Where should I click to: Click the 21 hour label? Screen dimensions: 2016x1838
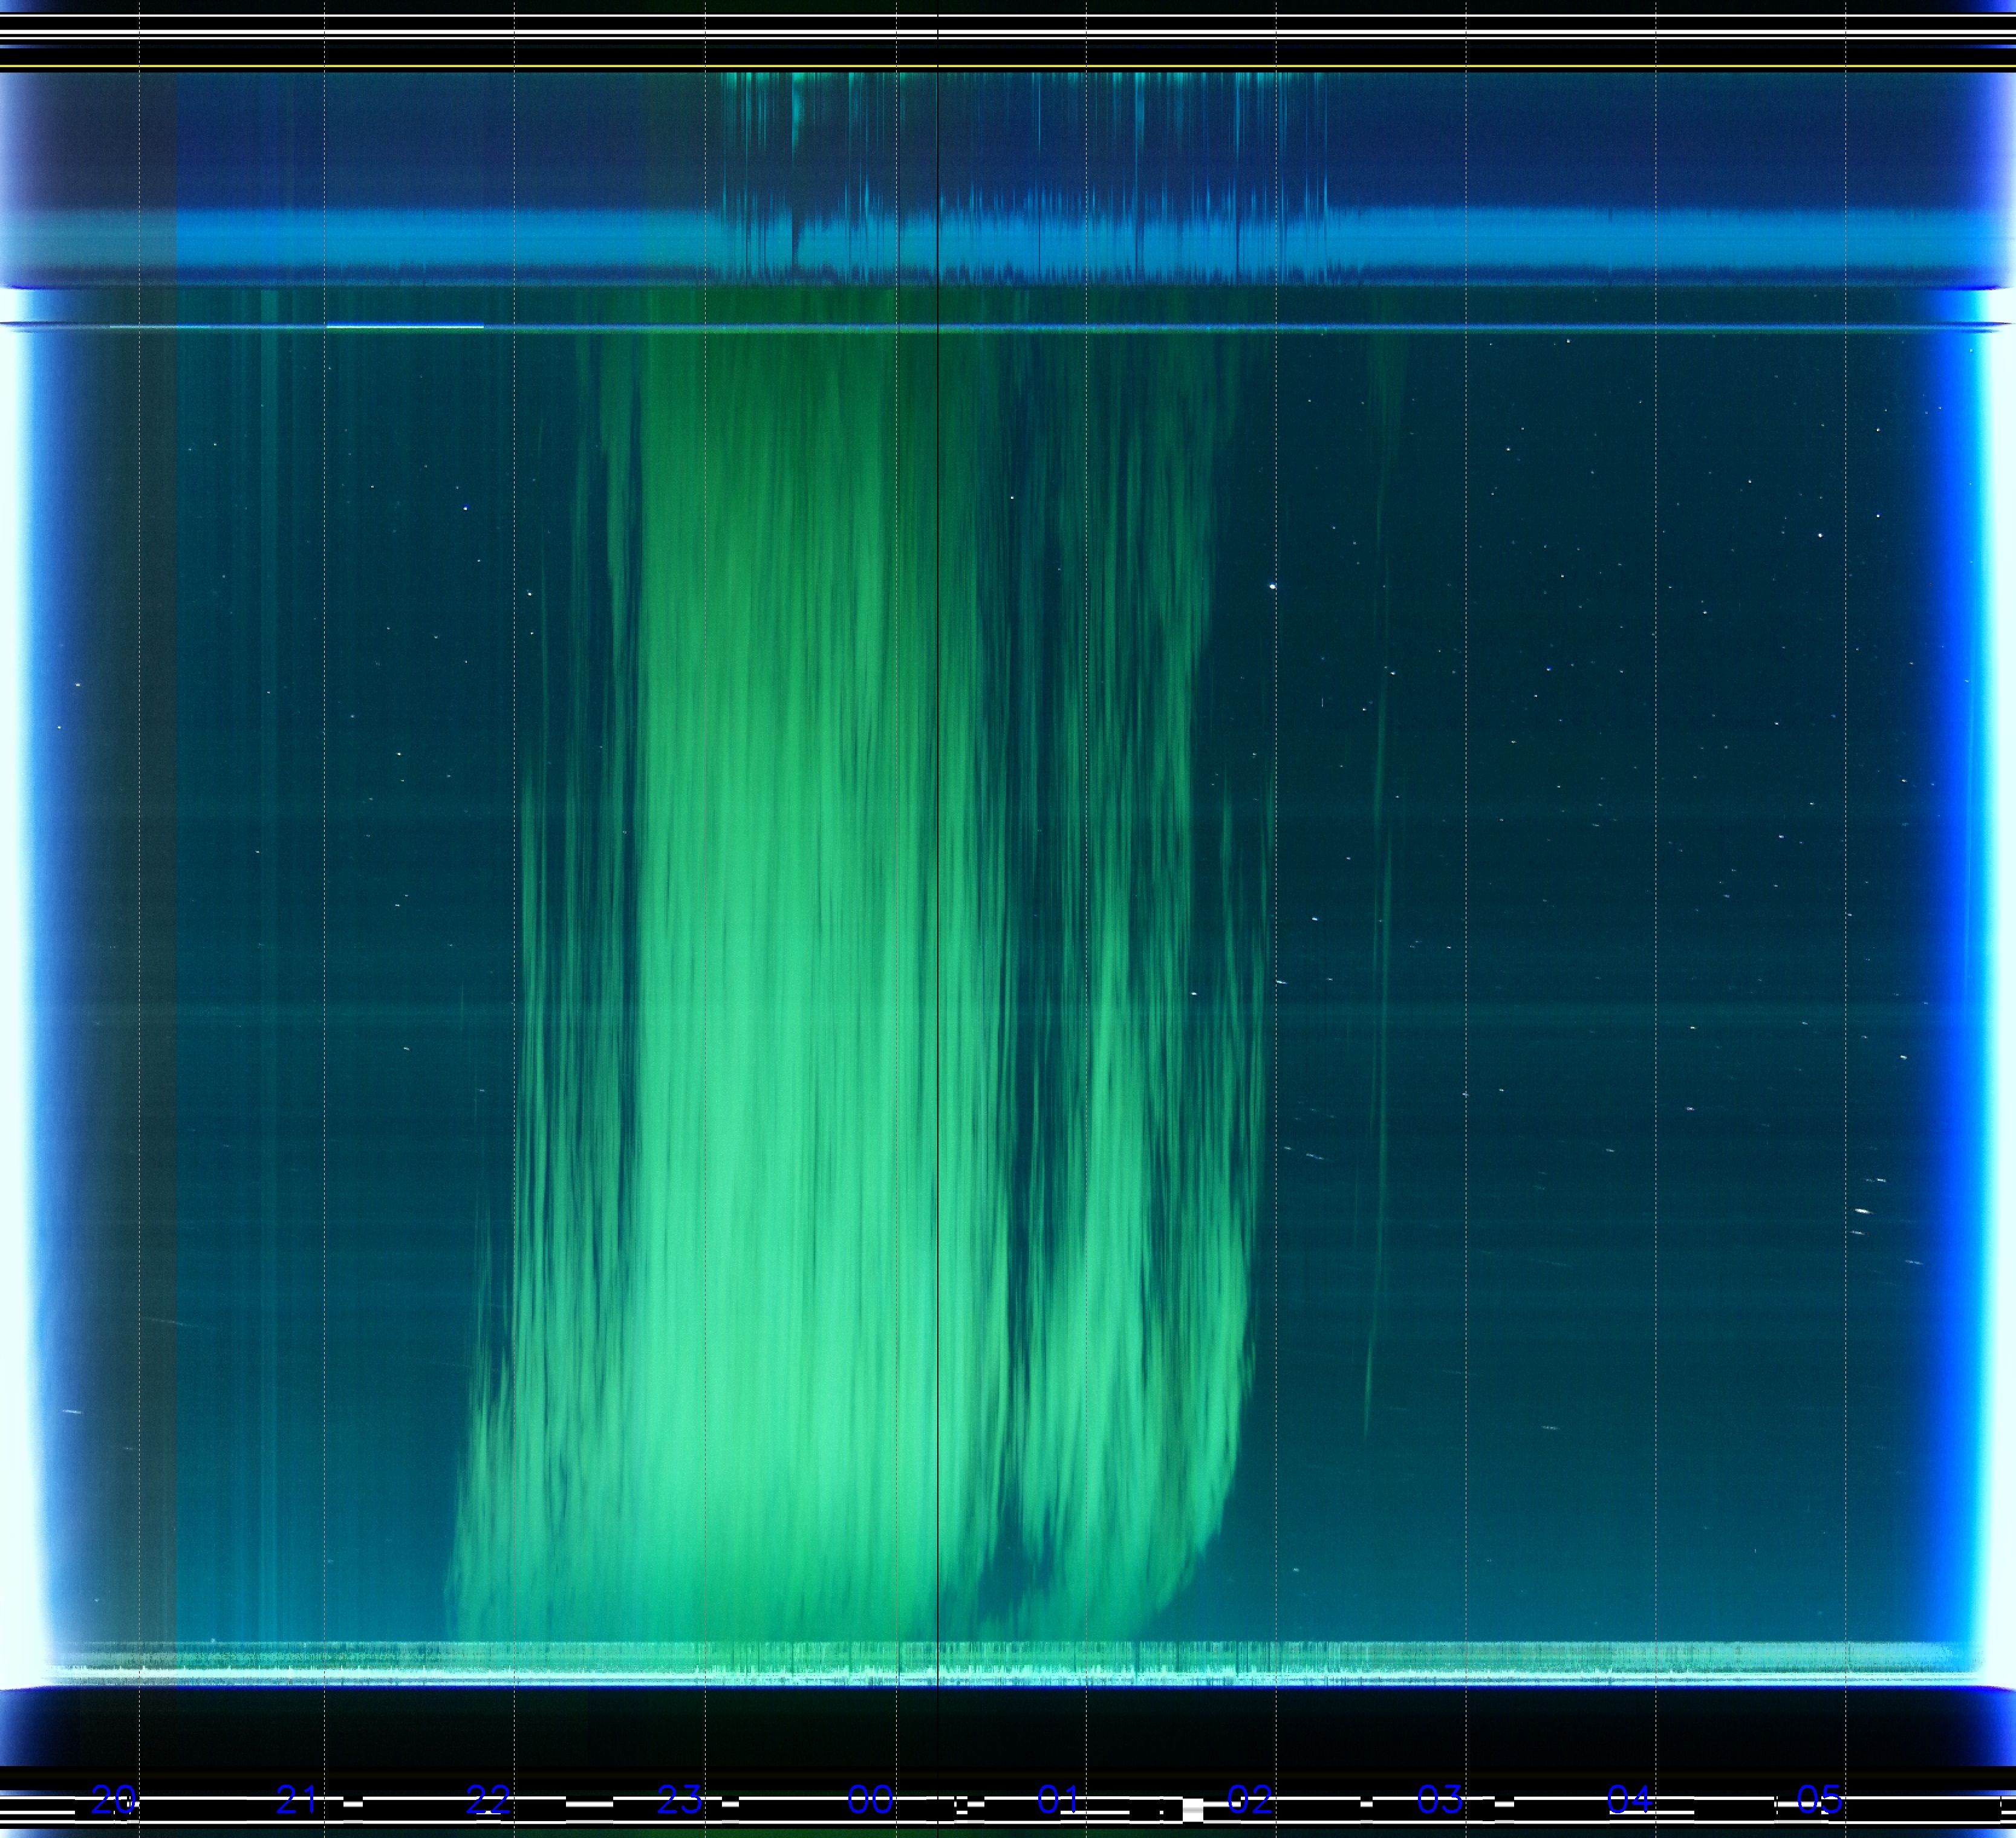click(297, 1801)
